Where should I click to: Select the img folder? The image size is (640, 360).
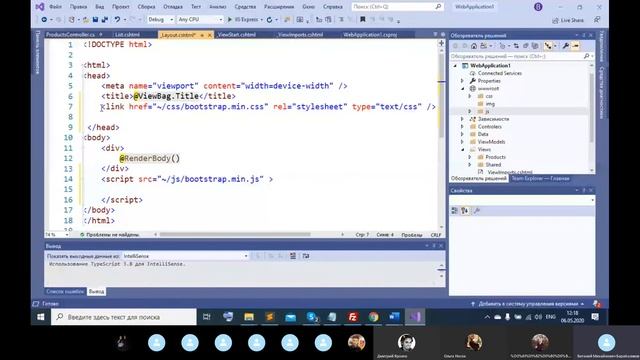click(x=490, y=104)
